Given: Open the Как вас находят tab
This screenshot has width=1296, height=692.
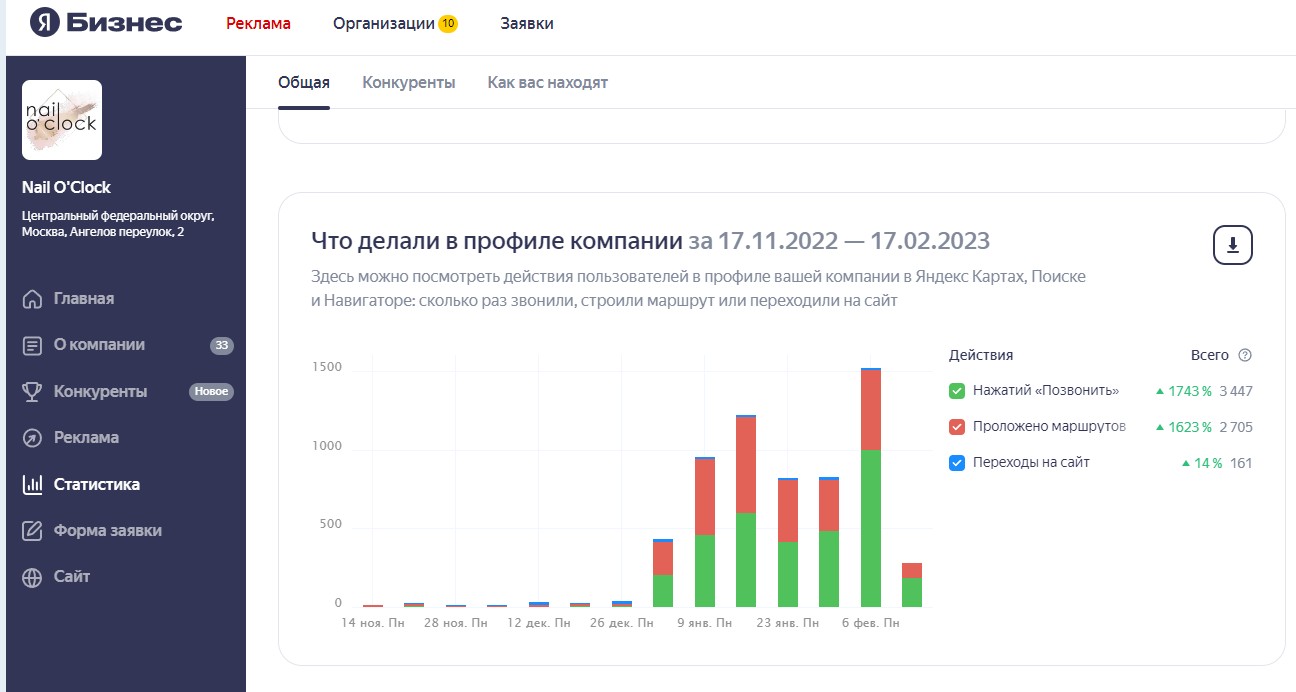Looking at the screenshot, I should click(547, 83).
